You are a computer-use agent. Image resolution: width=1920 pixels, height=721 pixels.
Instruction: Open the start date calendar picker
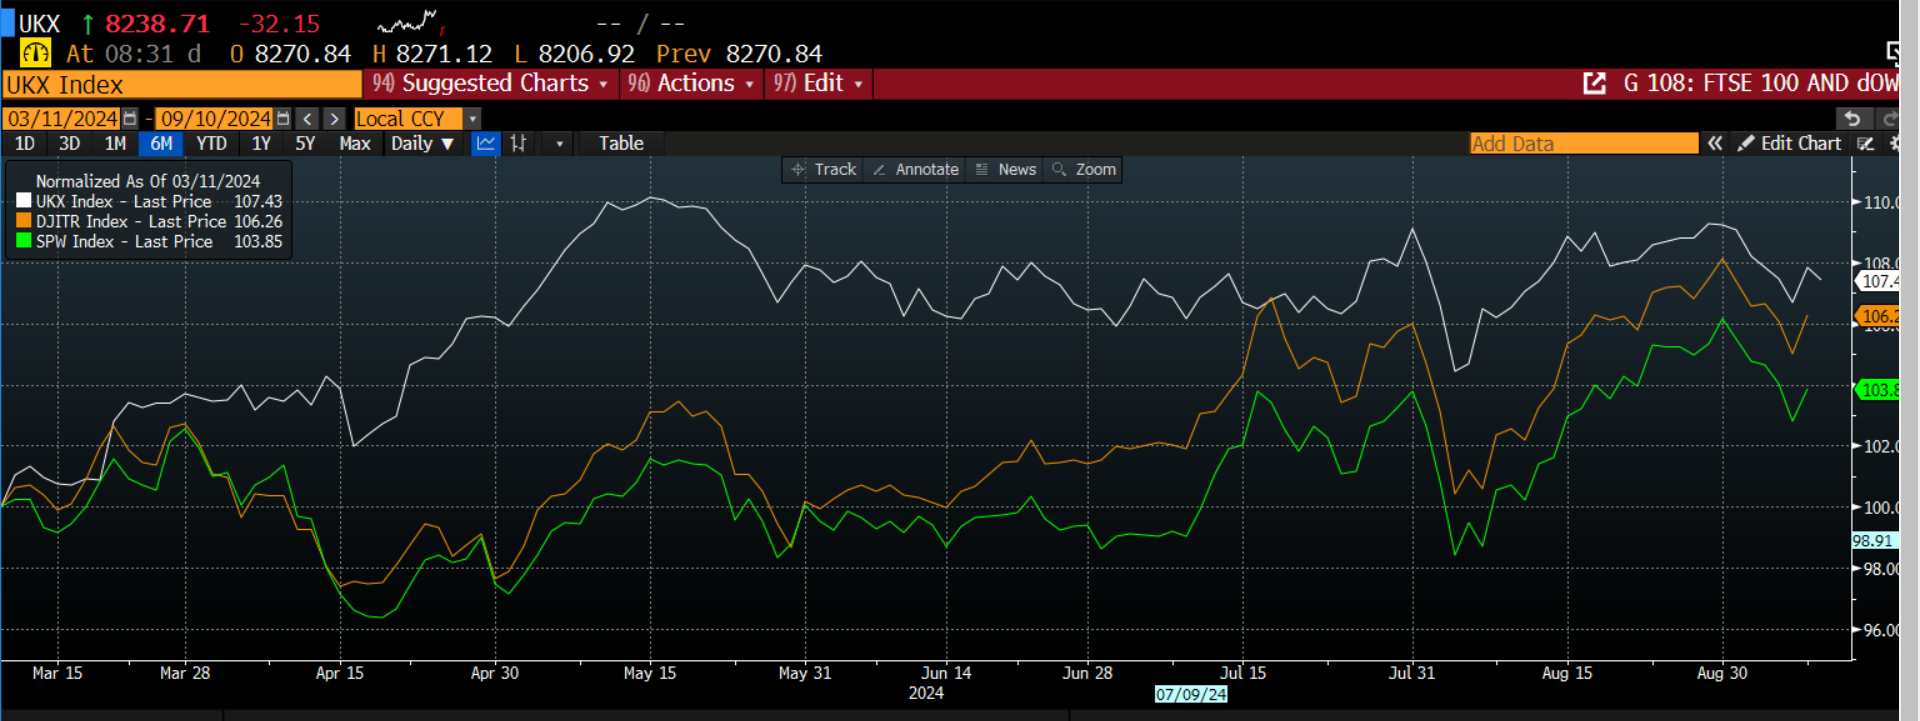130,119
